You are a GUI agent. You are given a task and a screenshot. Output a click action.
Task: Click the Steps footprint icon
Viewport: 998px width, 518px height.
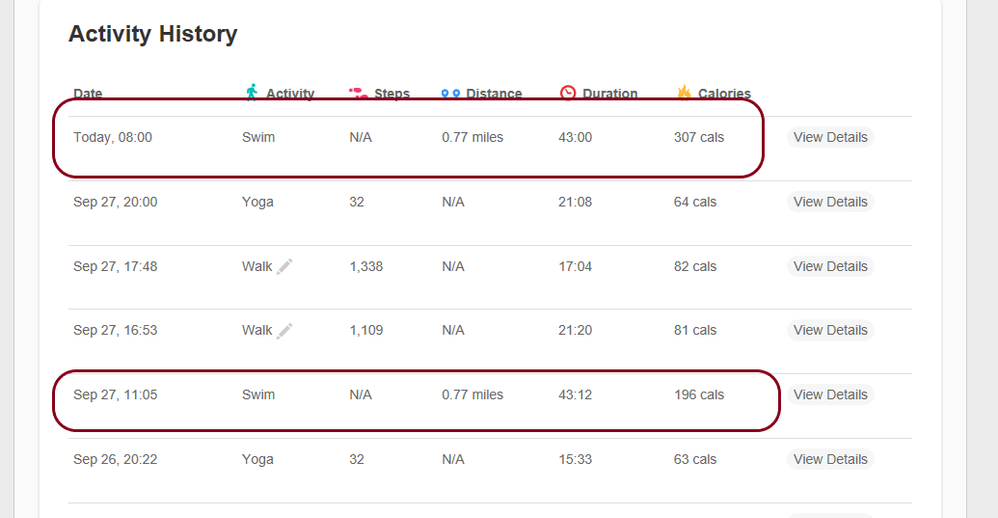[357, 93]
